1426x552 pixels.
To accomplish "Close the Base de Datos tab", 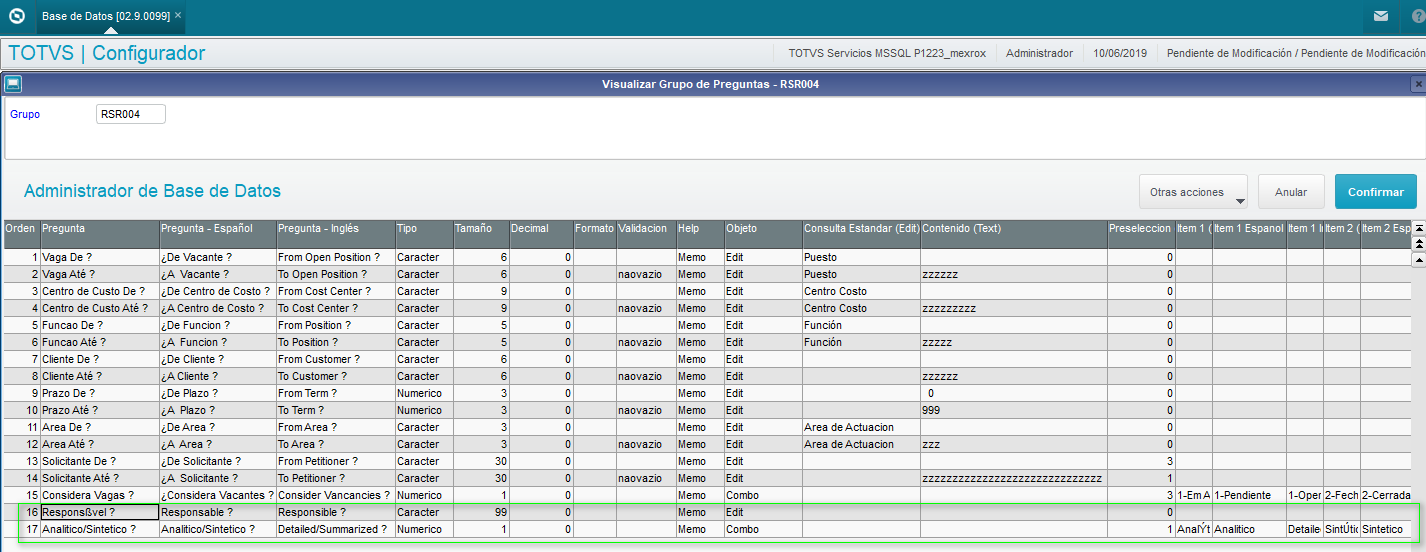I will coord(178,16).
